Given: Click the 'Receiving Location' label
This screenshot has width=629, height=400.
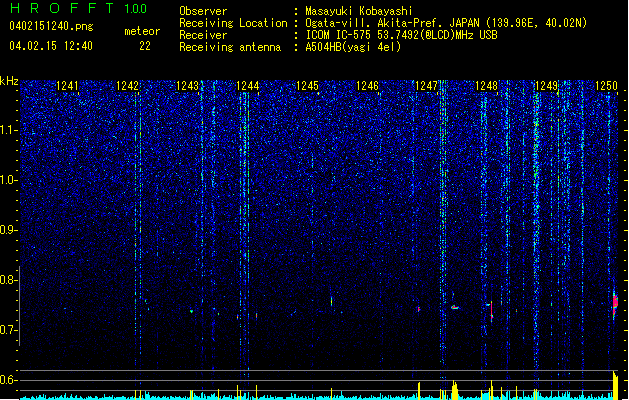Looking at the screenshot, I should coord(233,23).
